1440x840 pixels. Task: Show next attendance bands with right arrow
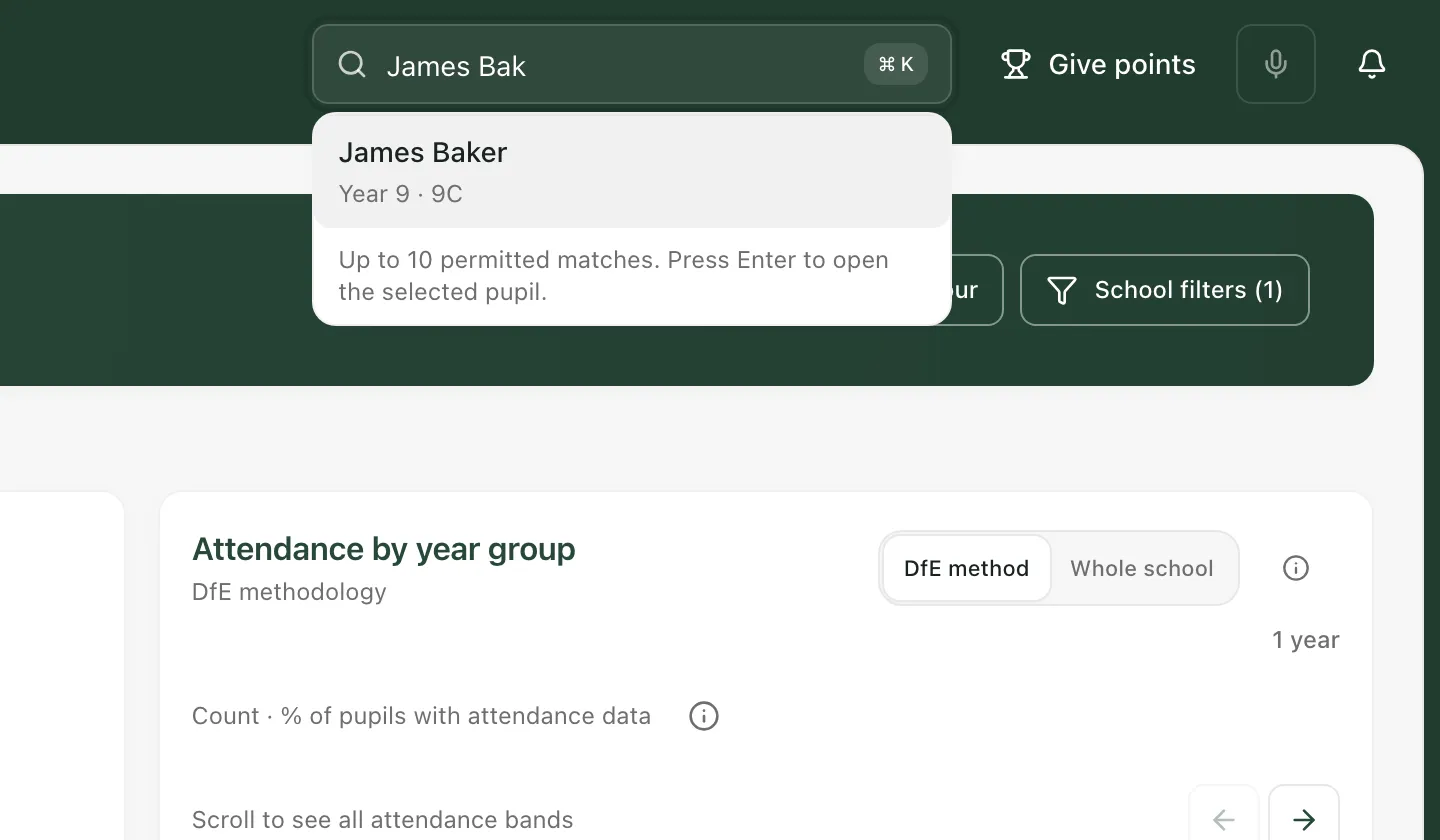(x=1303, y=820)
